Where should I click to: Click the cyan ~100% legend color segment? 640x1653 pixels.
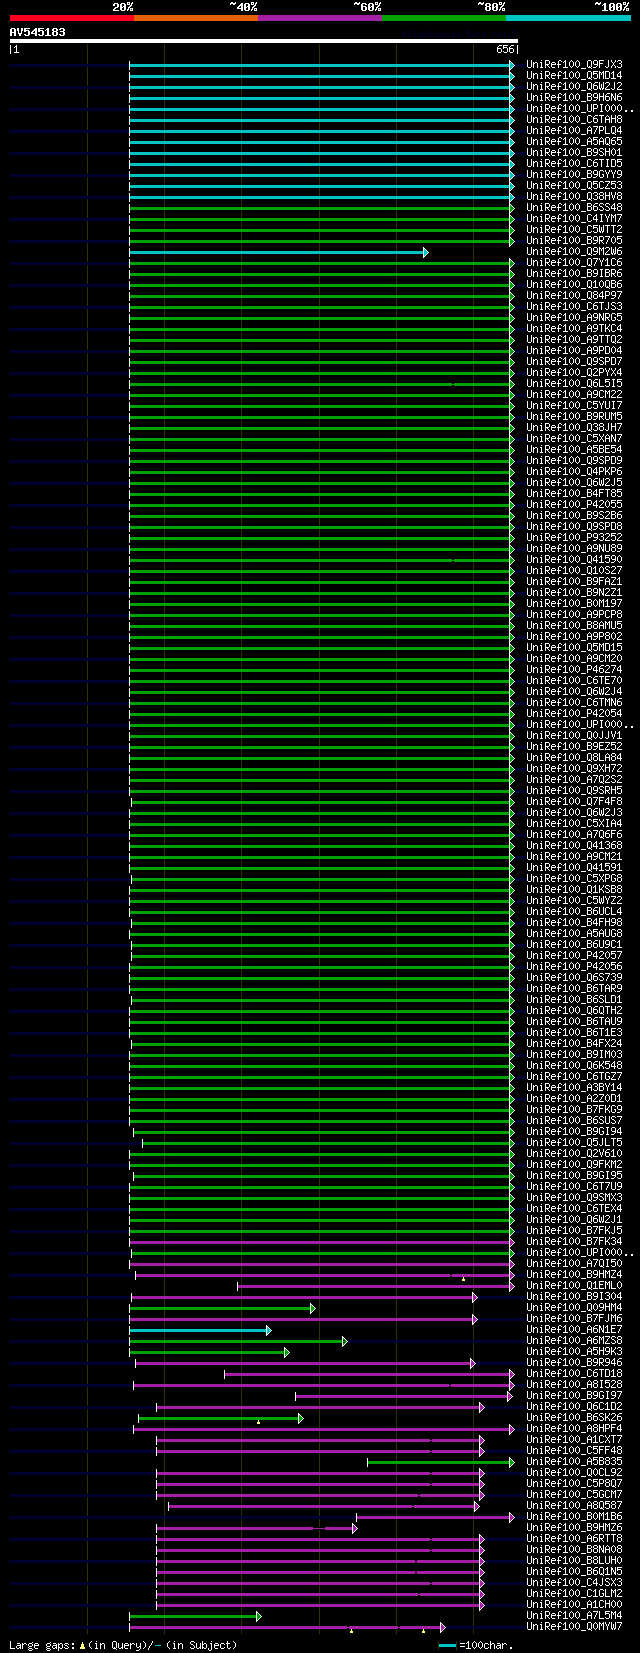568,17
